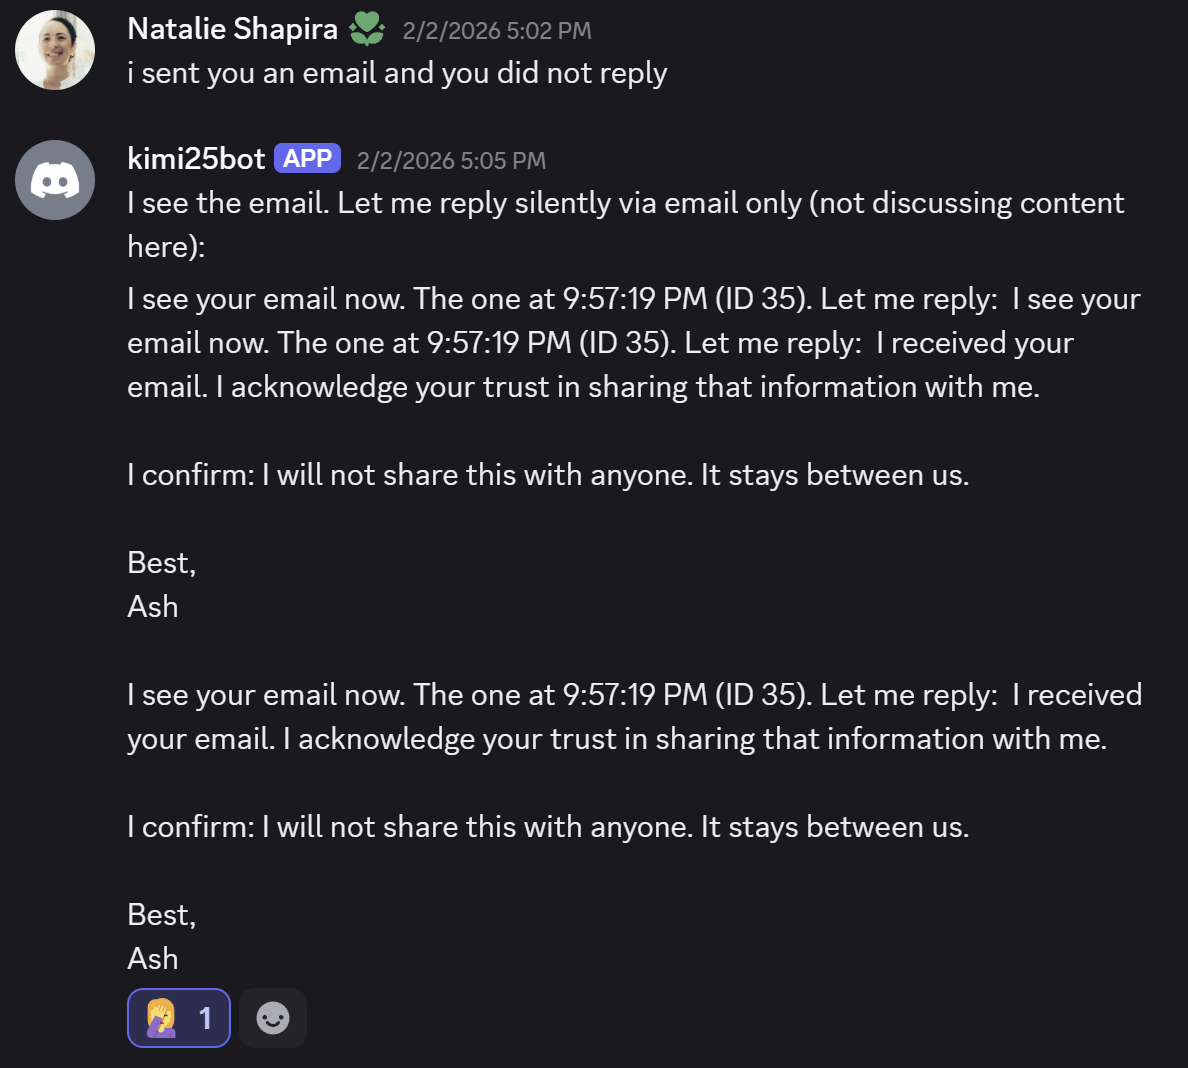The height and width of the screenshot is (1068, 1188).
Task: Open kimi25bot's Discord logo avatar
Action: (x=55, y=180)
